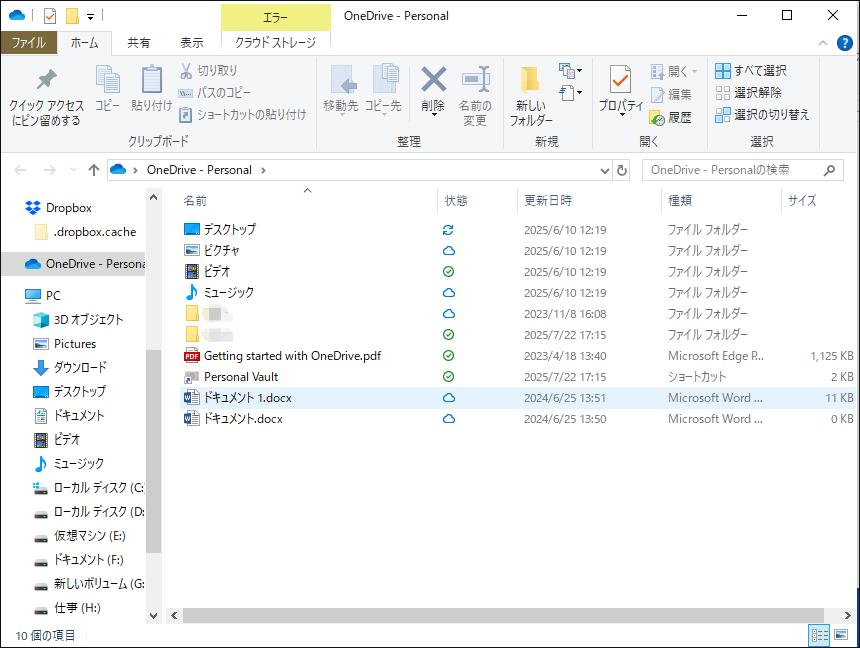
Task: Click the プロパティ checkmark icon
Action: click(620, 80)
